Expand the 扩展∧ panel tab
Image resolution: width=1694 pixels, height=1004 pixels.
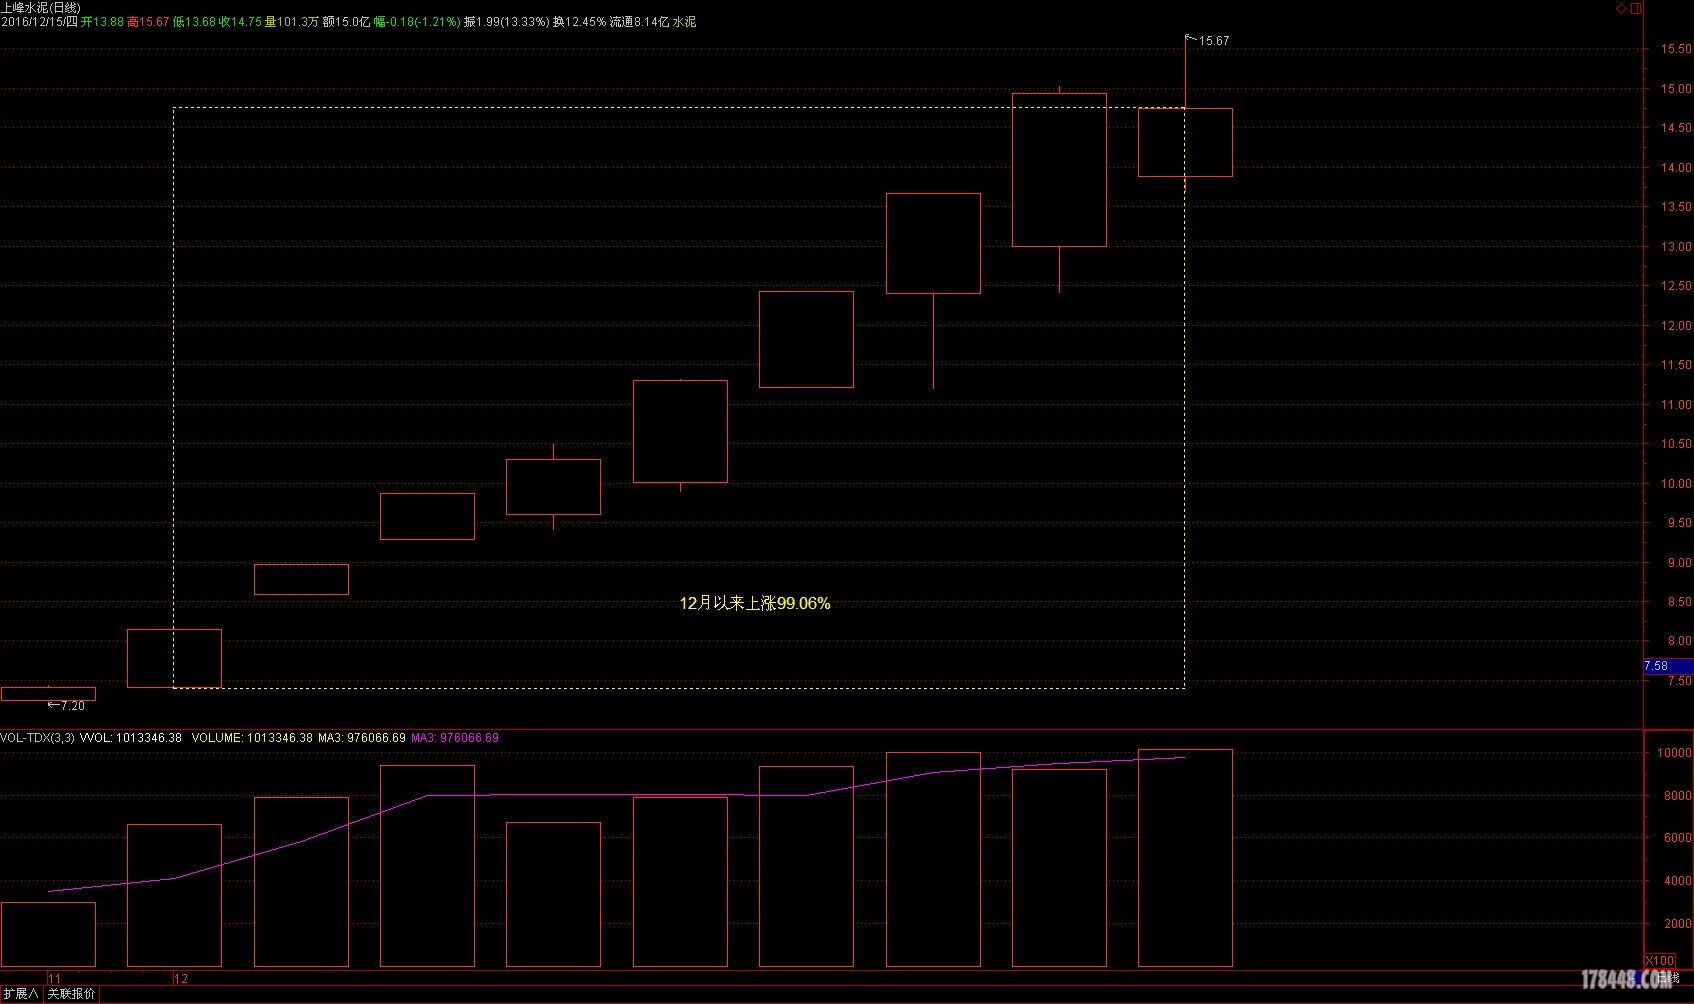pos(20,994)
